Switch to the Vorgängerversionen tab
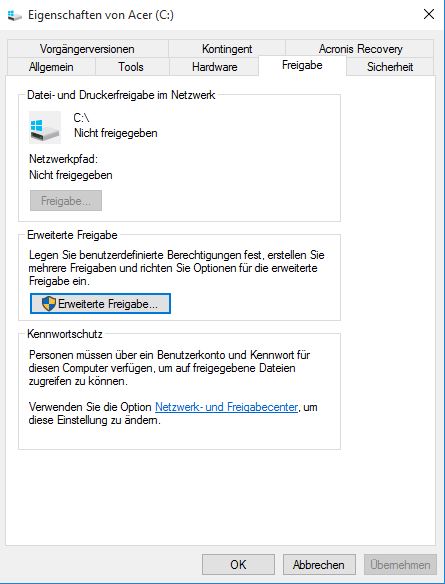Image resolution: width=445 pixels, height=584 pixels. coord(87,49)
